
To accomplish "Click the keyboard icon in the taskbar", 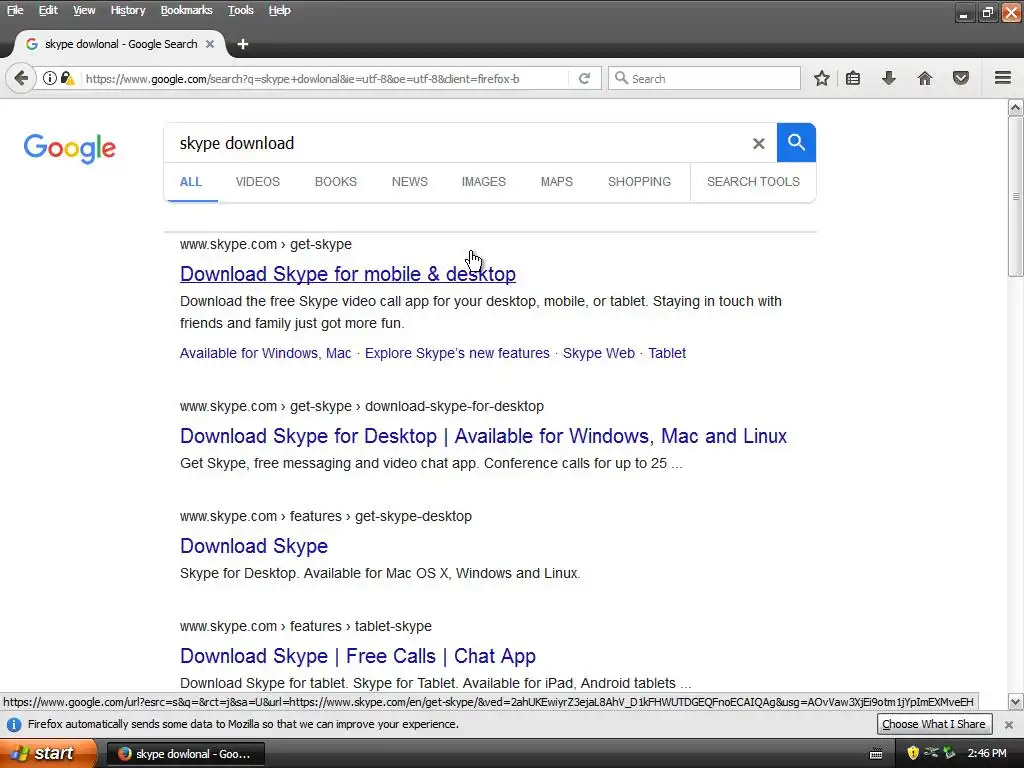I will 876,754.
